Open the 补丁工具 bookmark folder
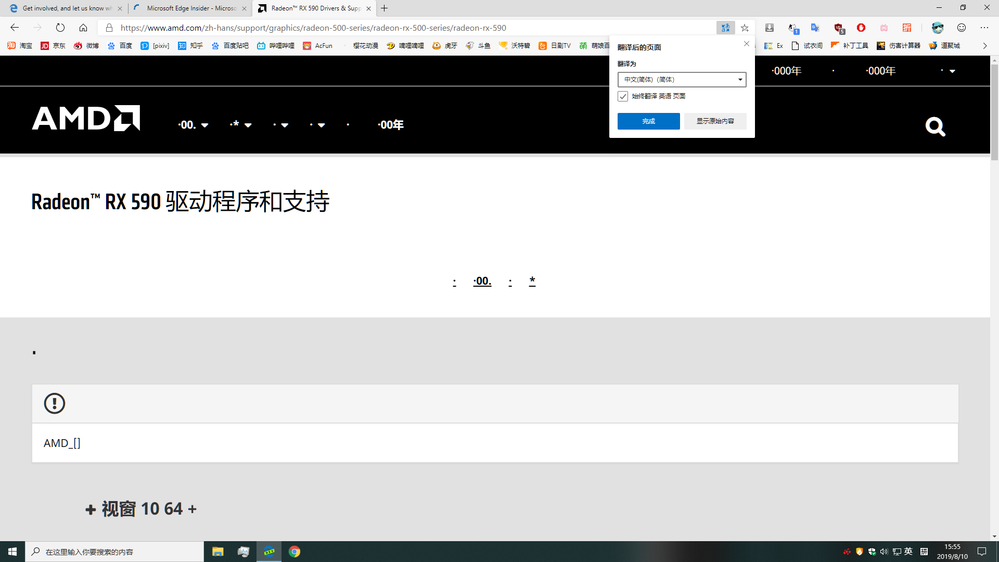This screenshot has width=999, height=562. tap(850, 46)
